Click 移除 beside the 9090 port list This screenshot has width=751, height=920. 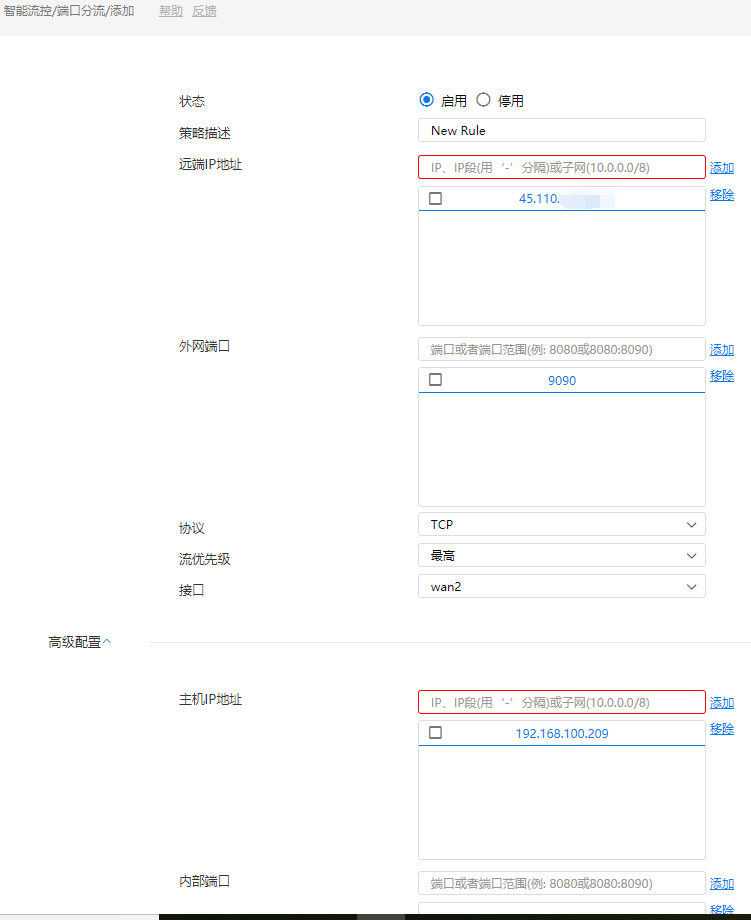(722, 376)
